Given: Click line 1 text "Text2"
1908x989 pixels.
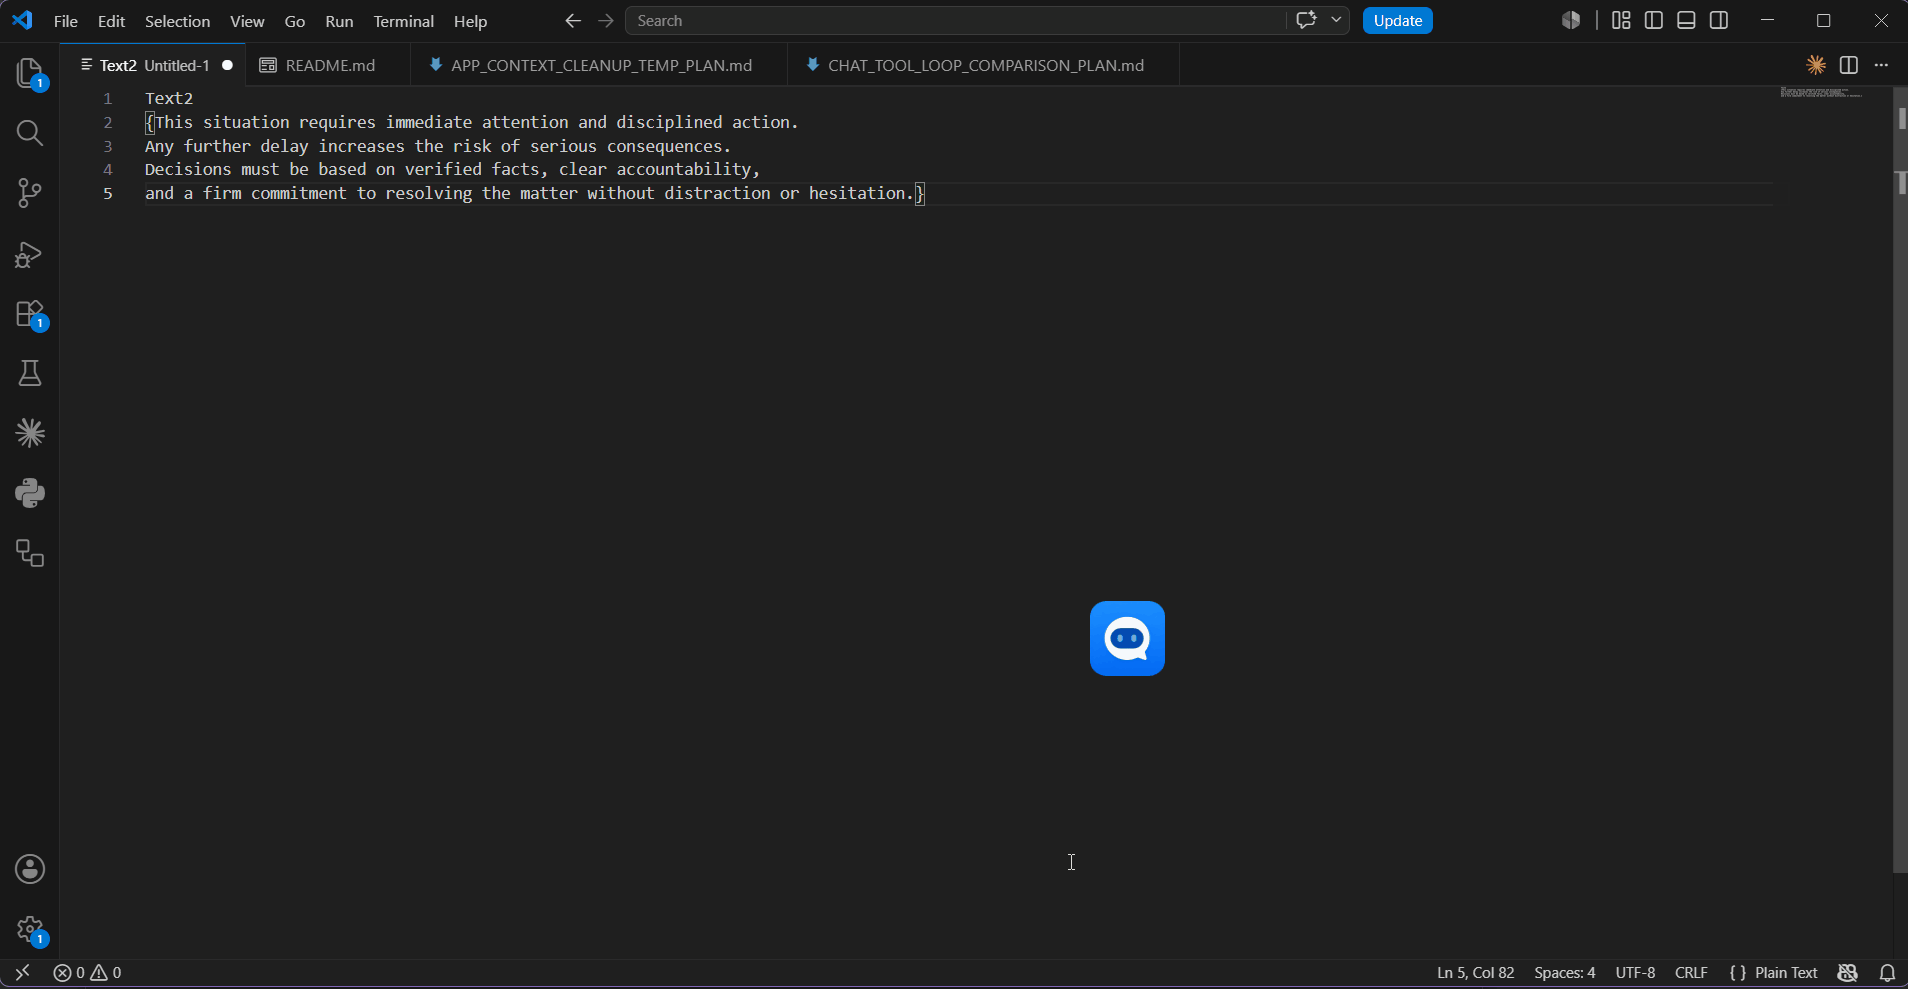Looking at the screenshot, I should pos(169,98).
